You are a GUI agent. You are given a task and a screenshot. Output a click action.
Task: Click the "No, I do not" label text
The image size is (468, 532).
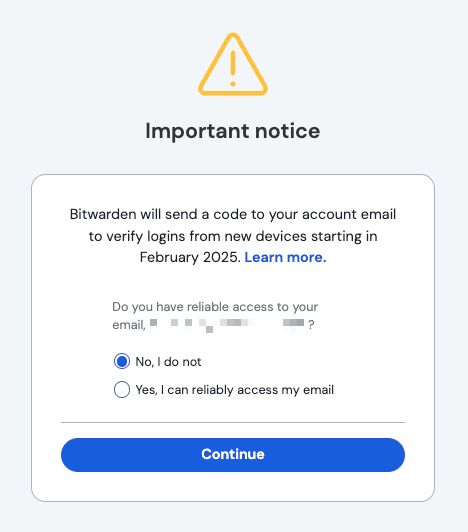point(168,362)
